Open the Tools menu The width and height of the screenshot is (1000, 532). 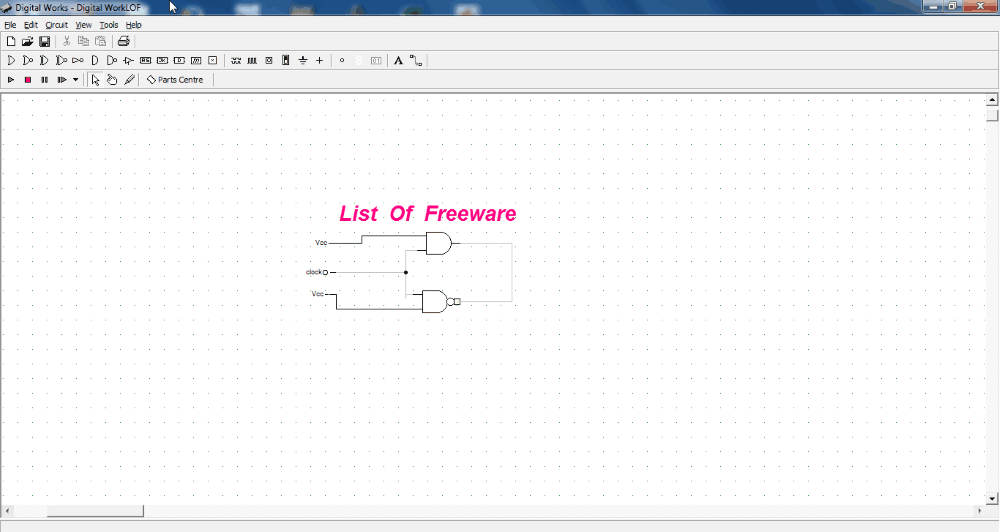coord(108,25)
